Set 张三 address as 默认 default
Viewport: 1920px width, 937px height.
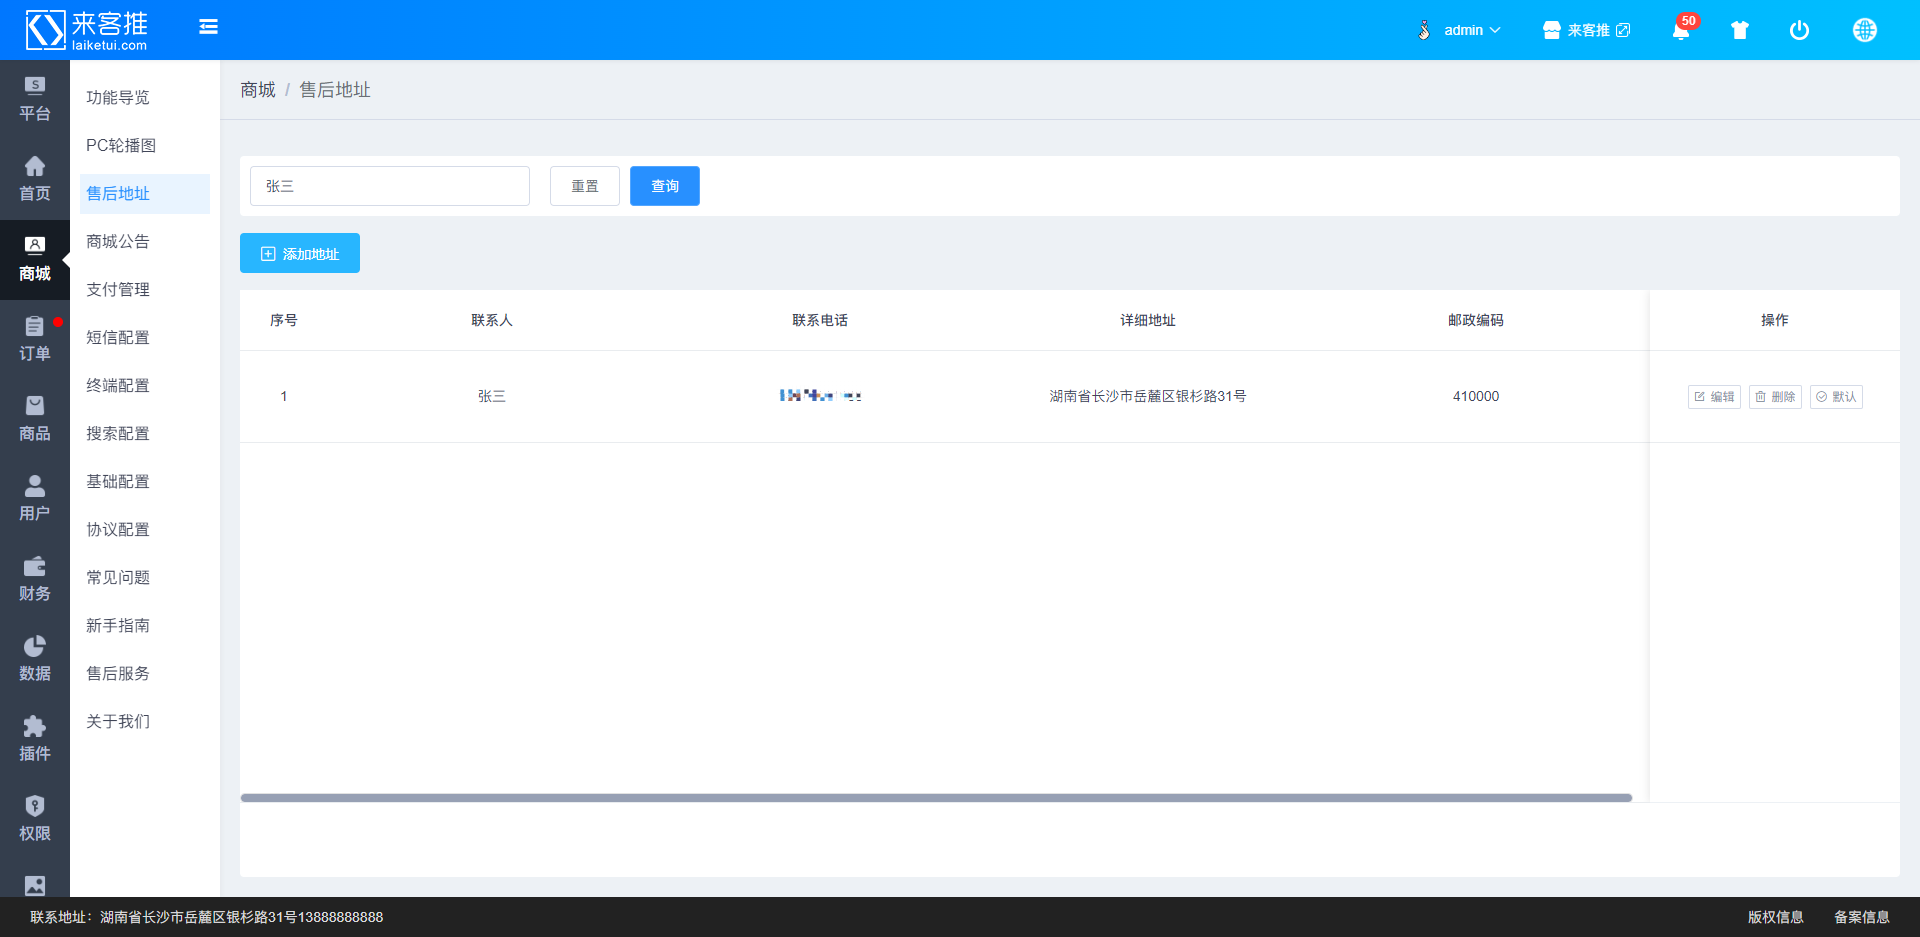coord(1836,397)
